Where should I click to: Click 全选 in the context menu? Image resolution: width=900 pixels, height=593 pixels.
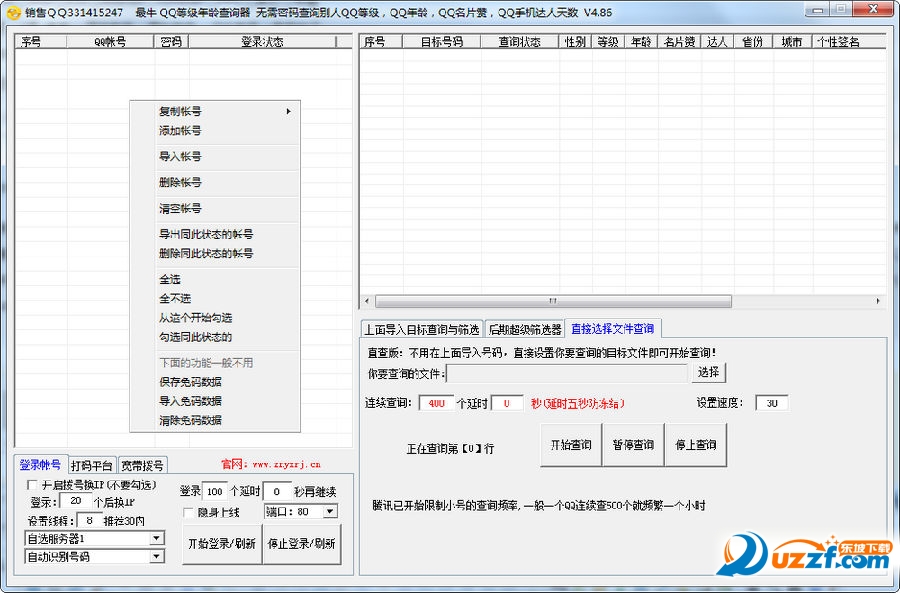(170, 279)
